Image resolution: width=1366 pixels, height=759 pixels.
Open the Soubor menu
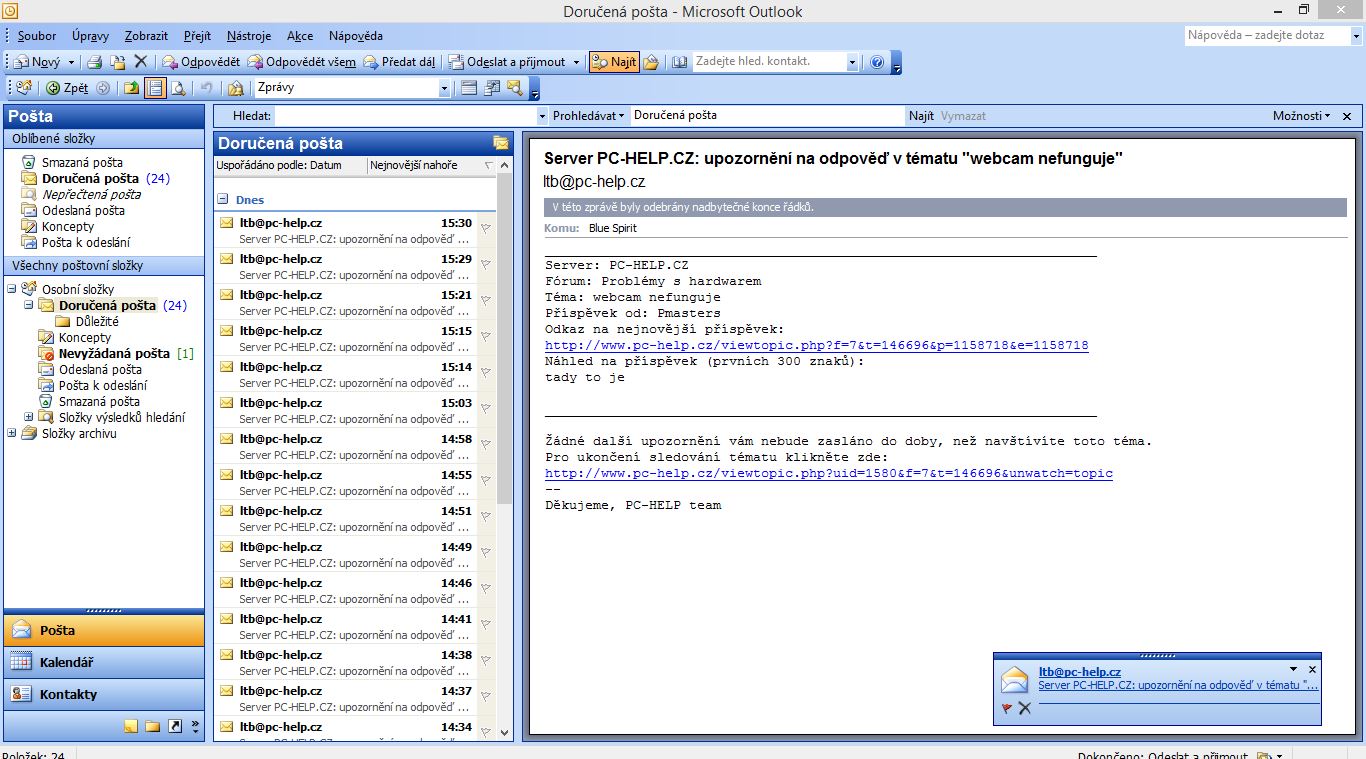37,36
